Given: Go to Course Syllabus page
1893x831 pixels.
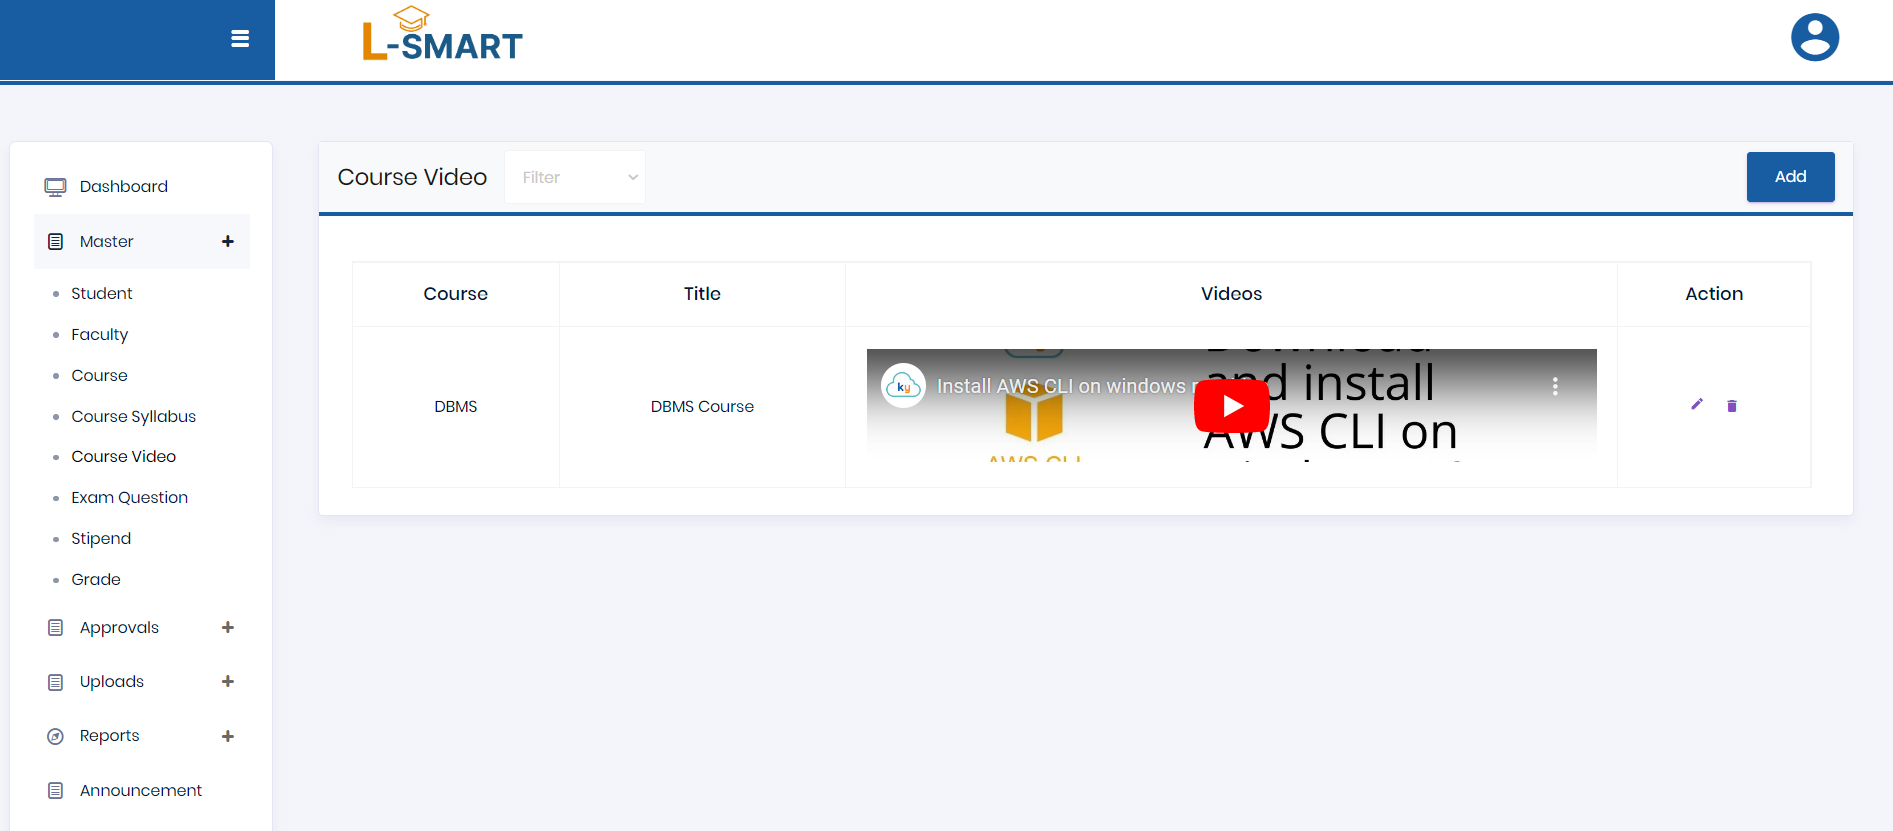Looking at the screenshot, I should [x=133, y=416].
